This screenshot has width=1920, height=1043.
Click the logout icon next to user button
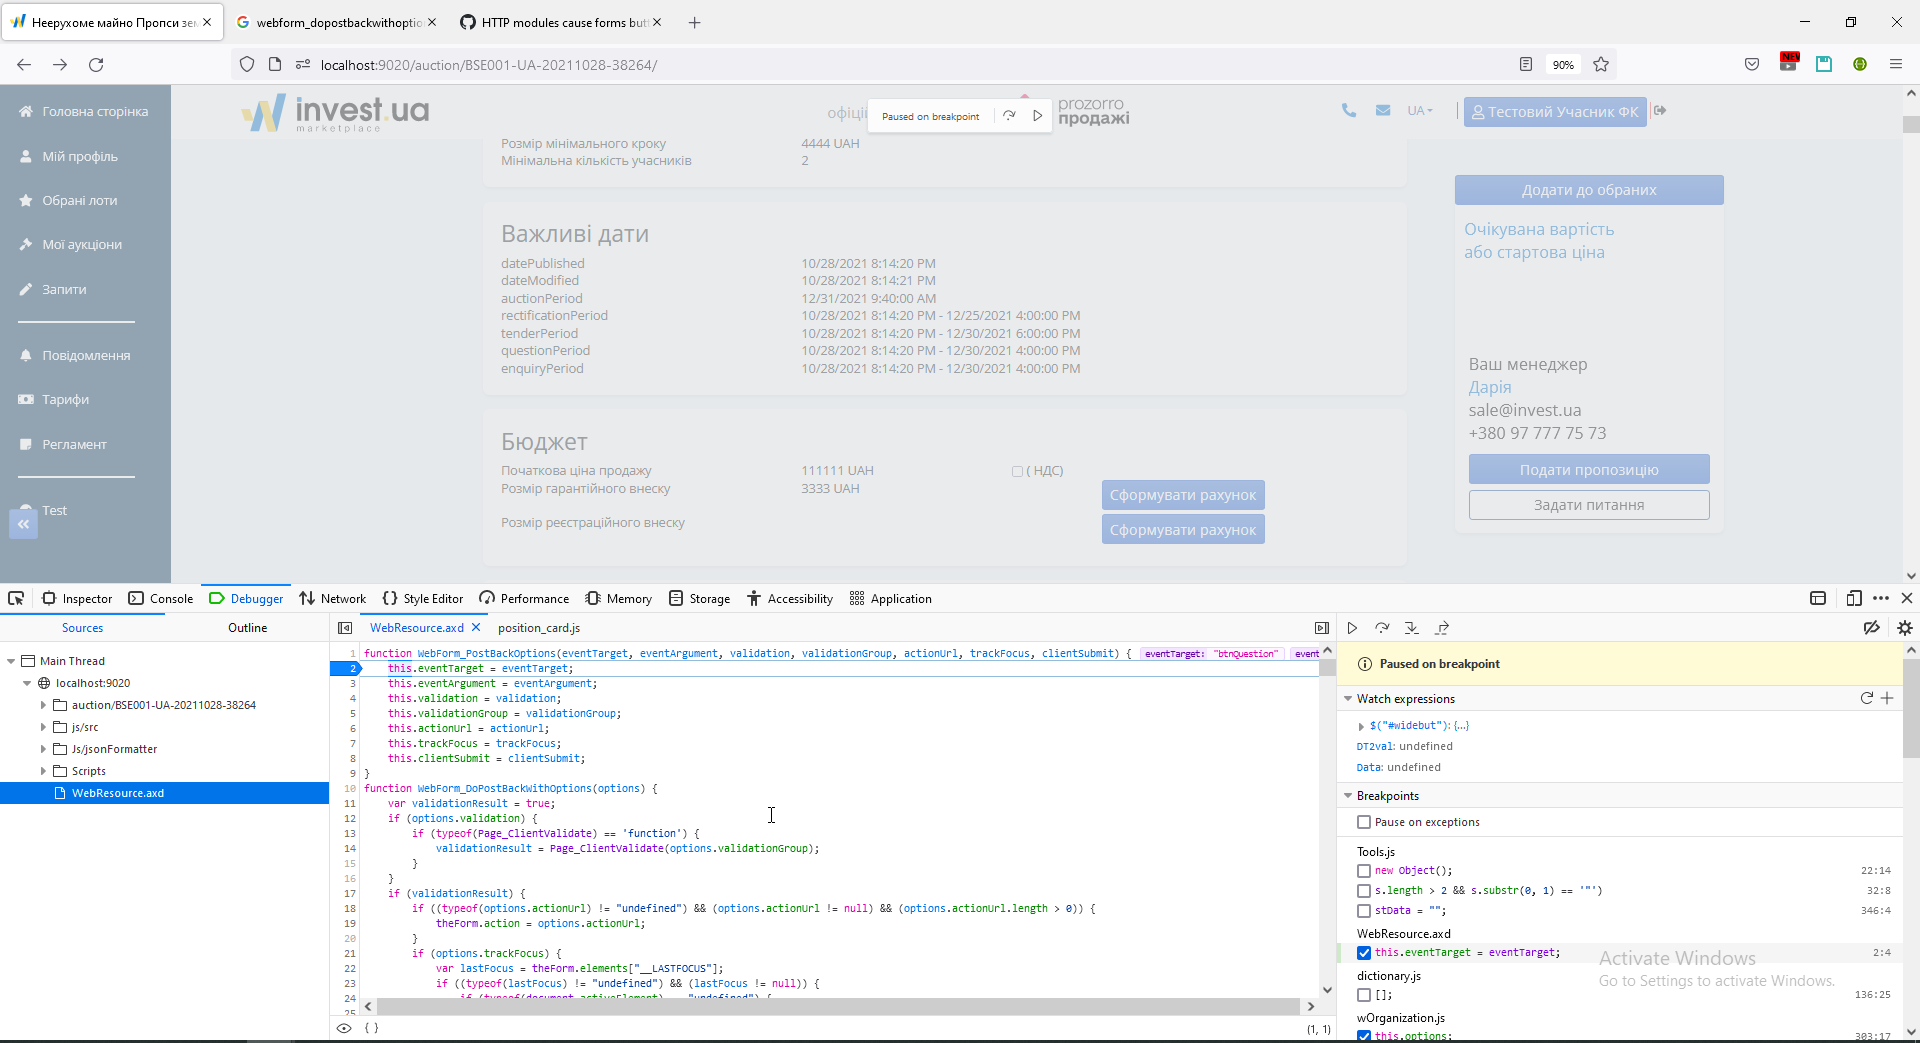[1660, 111]
